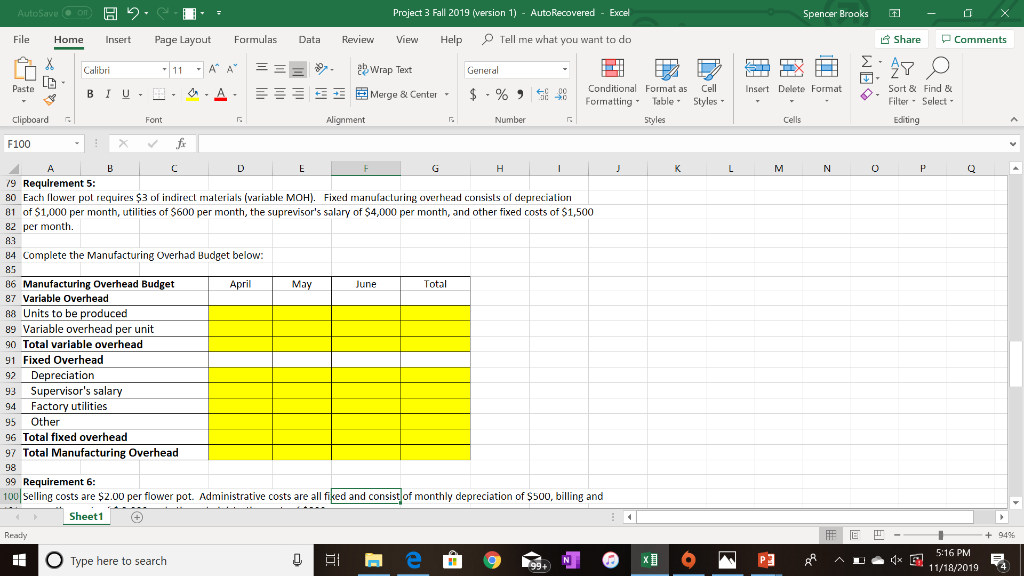Click Format cells button
Viewport: 1024px width, 576px height.
(826, 82)
